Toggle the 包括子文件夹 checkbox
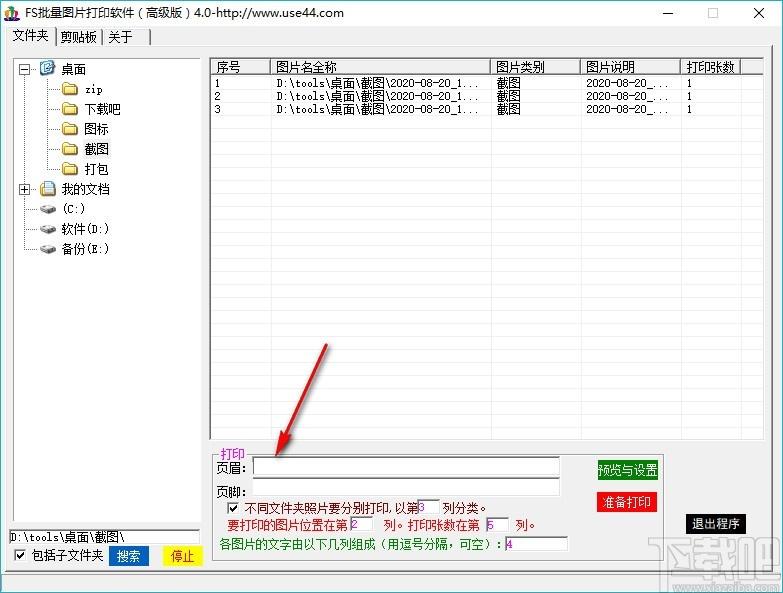This screenshot has width=783, height=593. [x=20, y=555]
